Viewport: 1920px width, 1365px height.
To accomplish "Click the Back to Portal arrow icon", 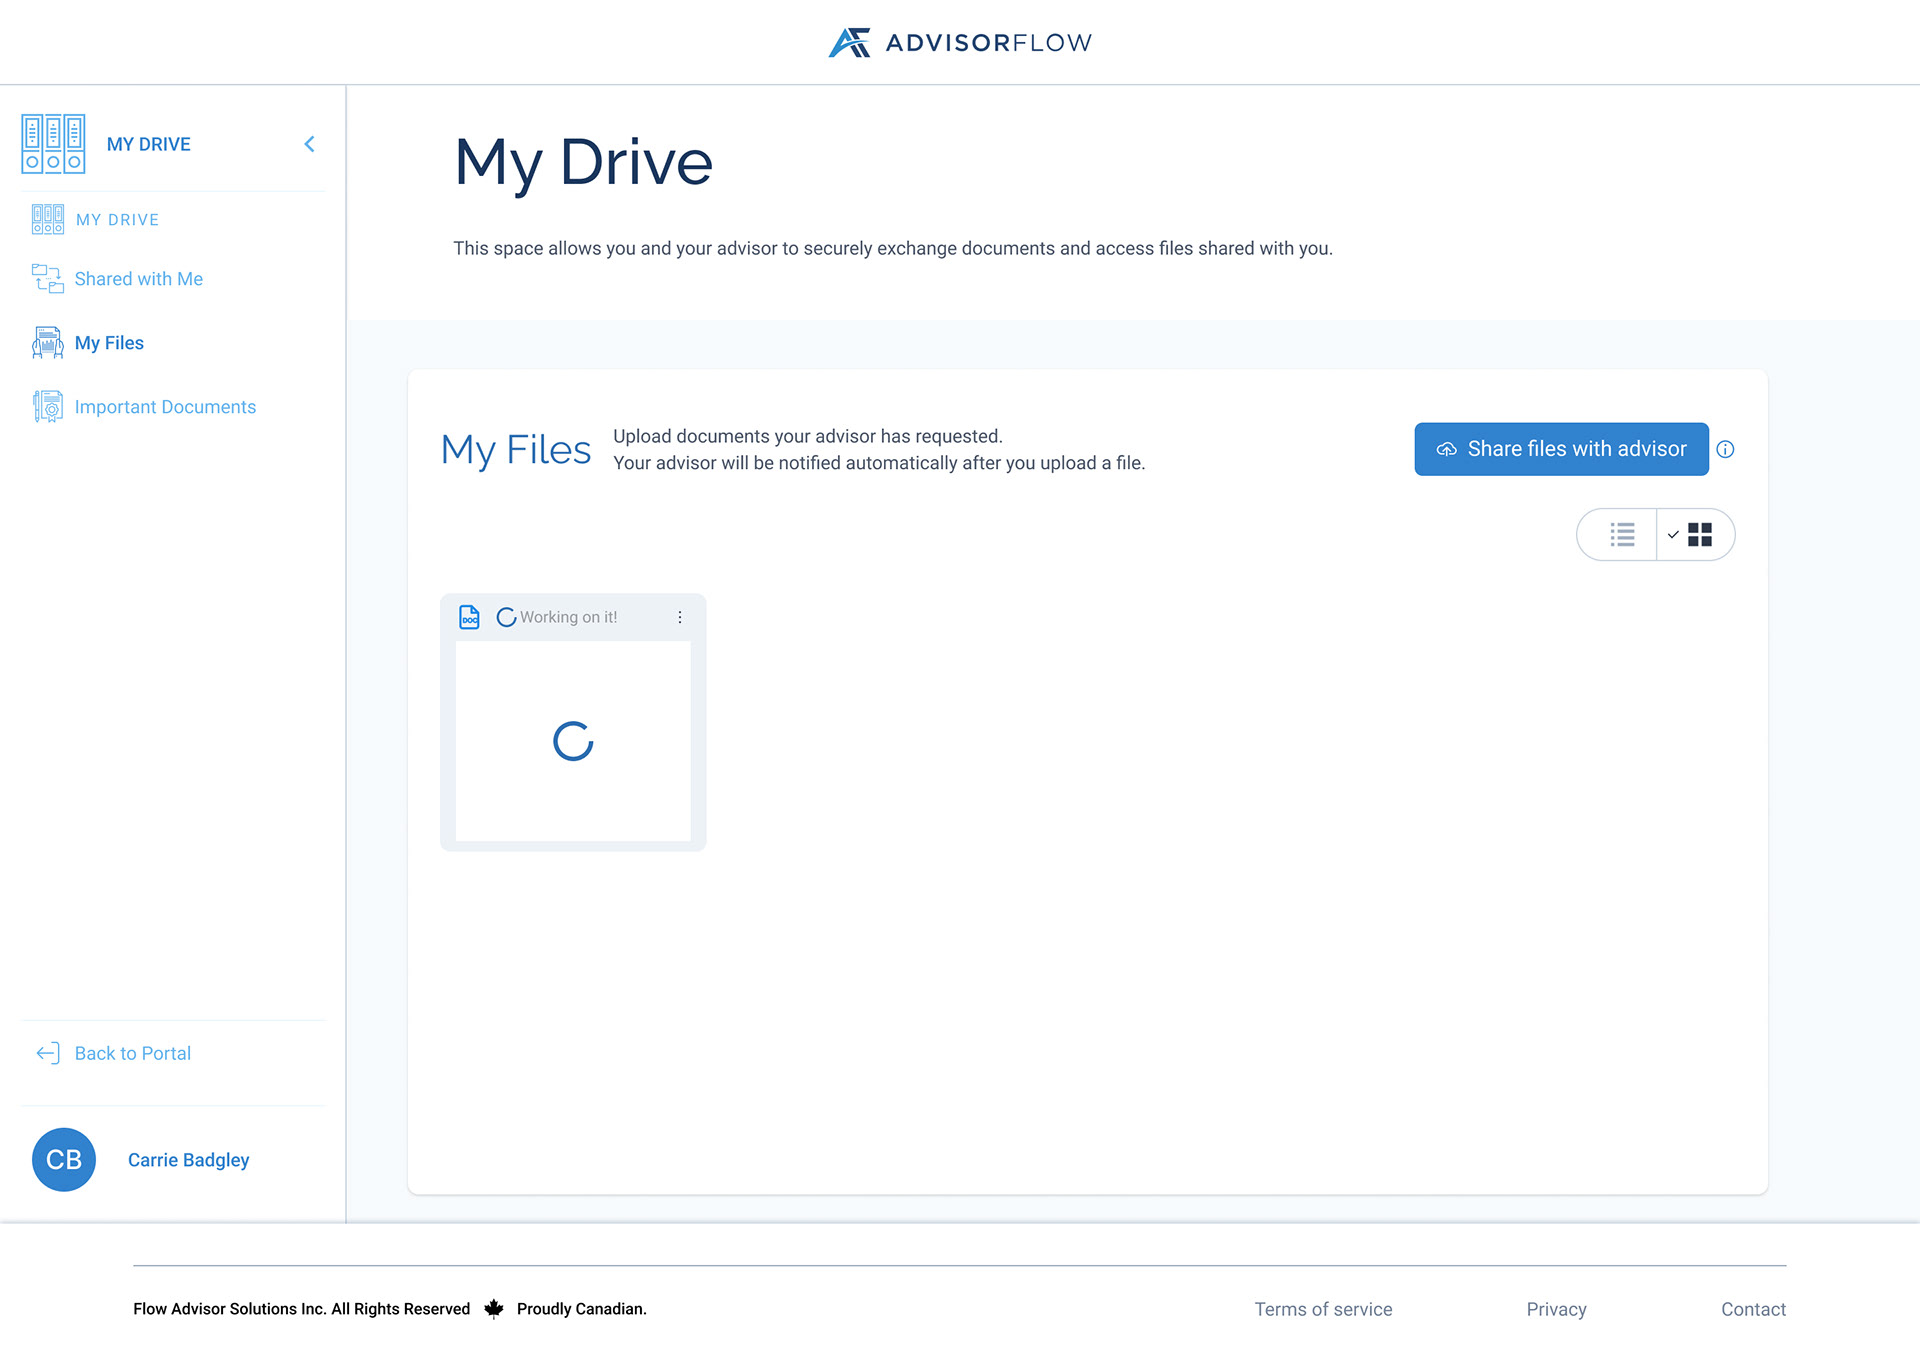I will pos(46,1052).
